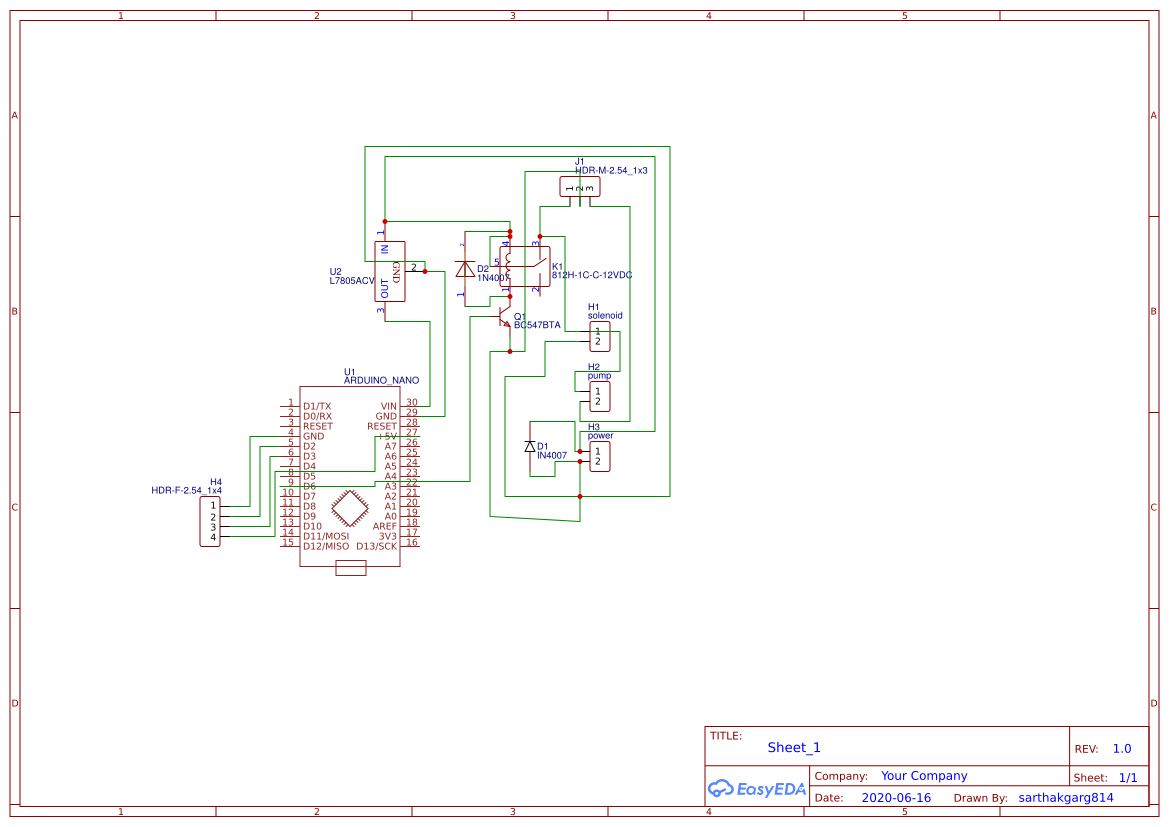Screen dimensions: 1169x827
Task: Select the date 2020-06-16
Action: pyautogui.click(x=896, y=797)
